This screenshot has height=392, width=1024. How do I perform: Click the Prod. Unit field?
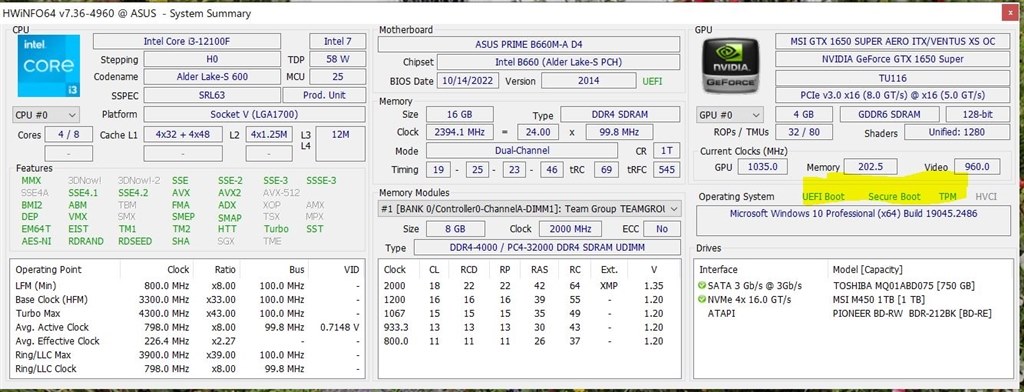tap(324, 95)
